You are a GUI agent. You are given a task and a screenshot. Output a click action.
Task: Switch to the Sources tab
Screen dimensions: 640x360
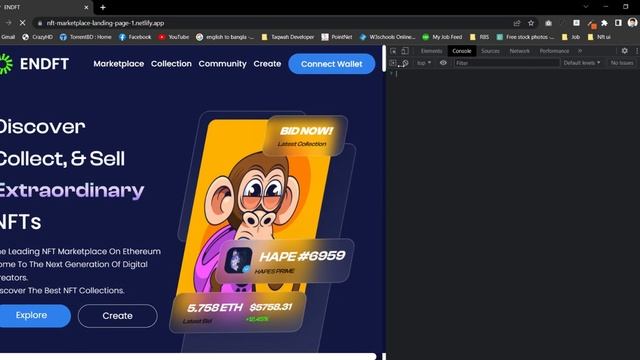[x=490, y=51]
